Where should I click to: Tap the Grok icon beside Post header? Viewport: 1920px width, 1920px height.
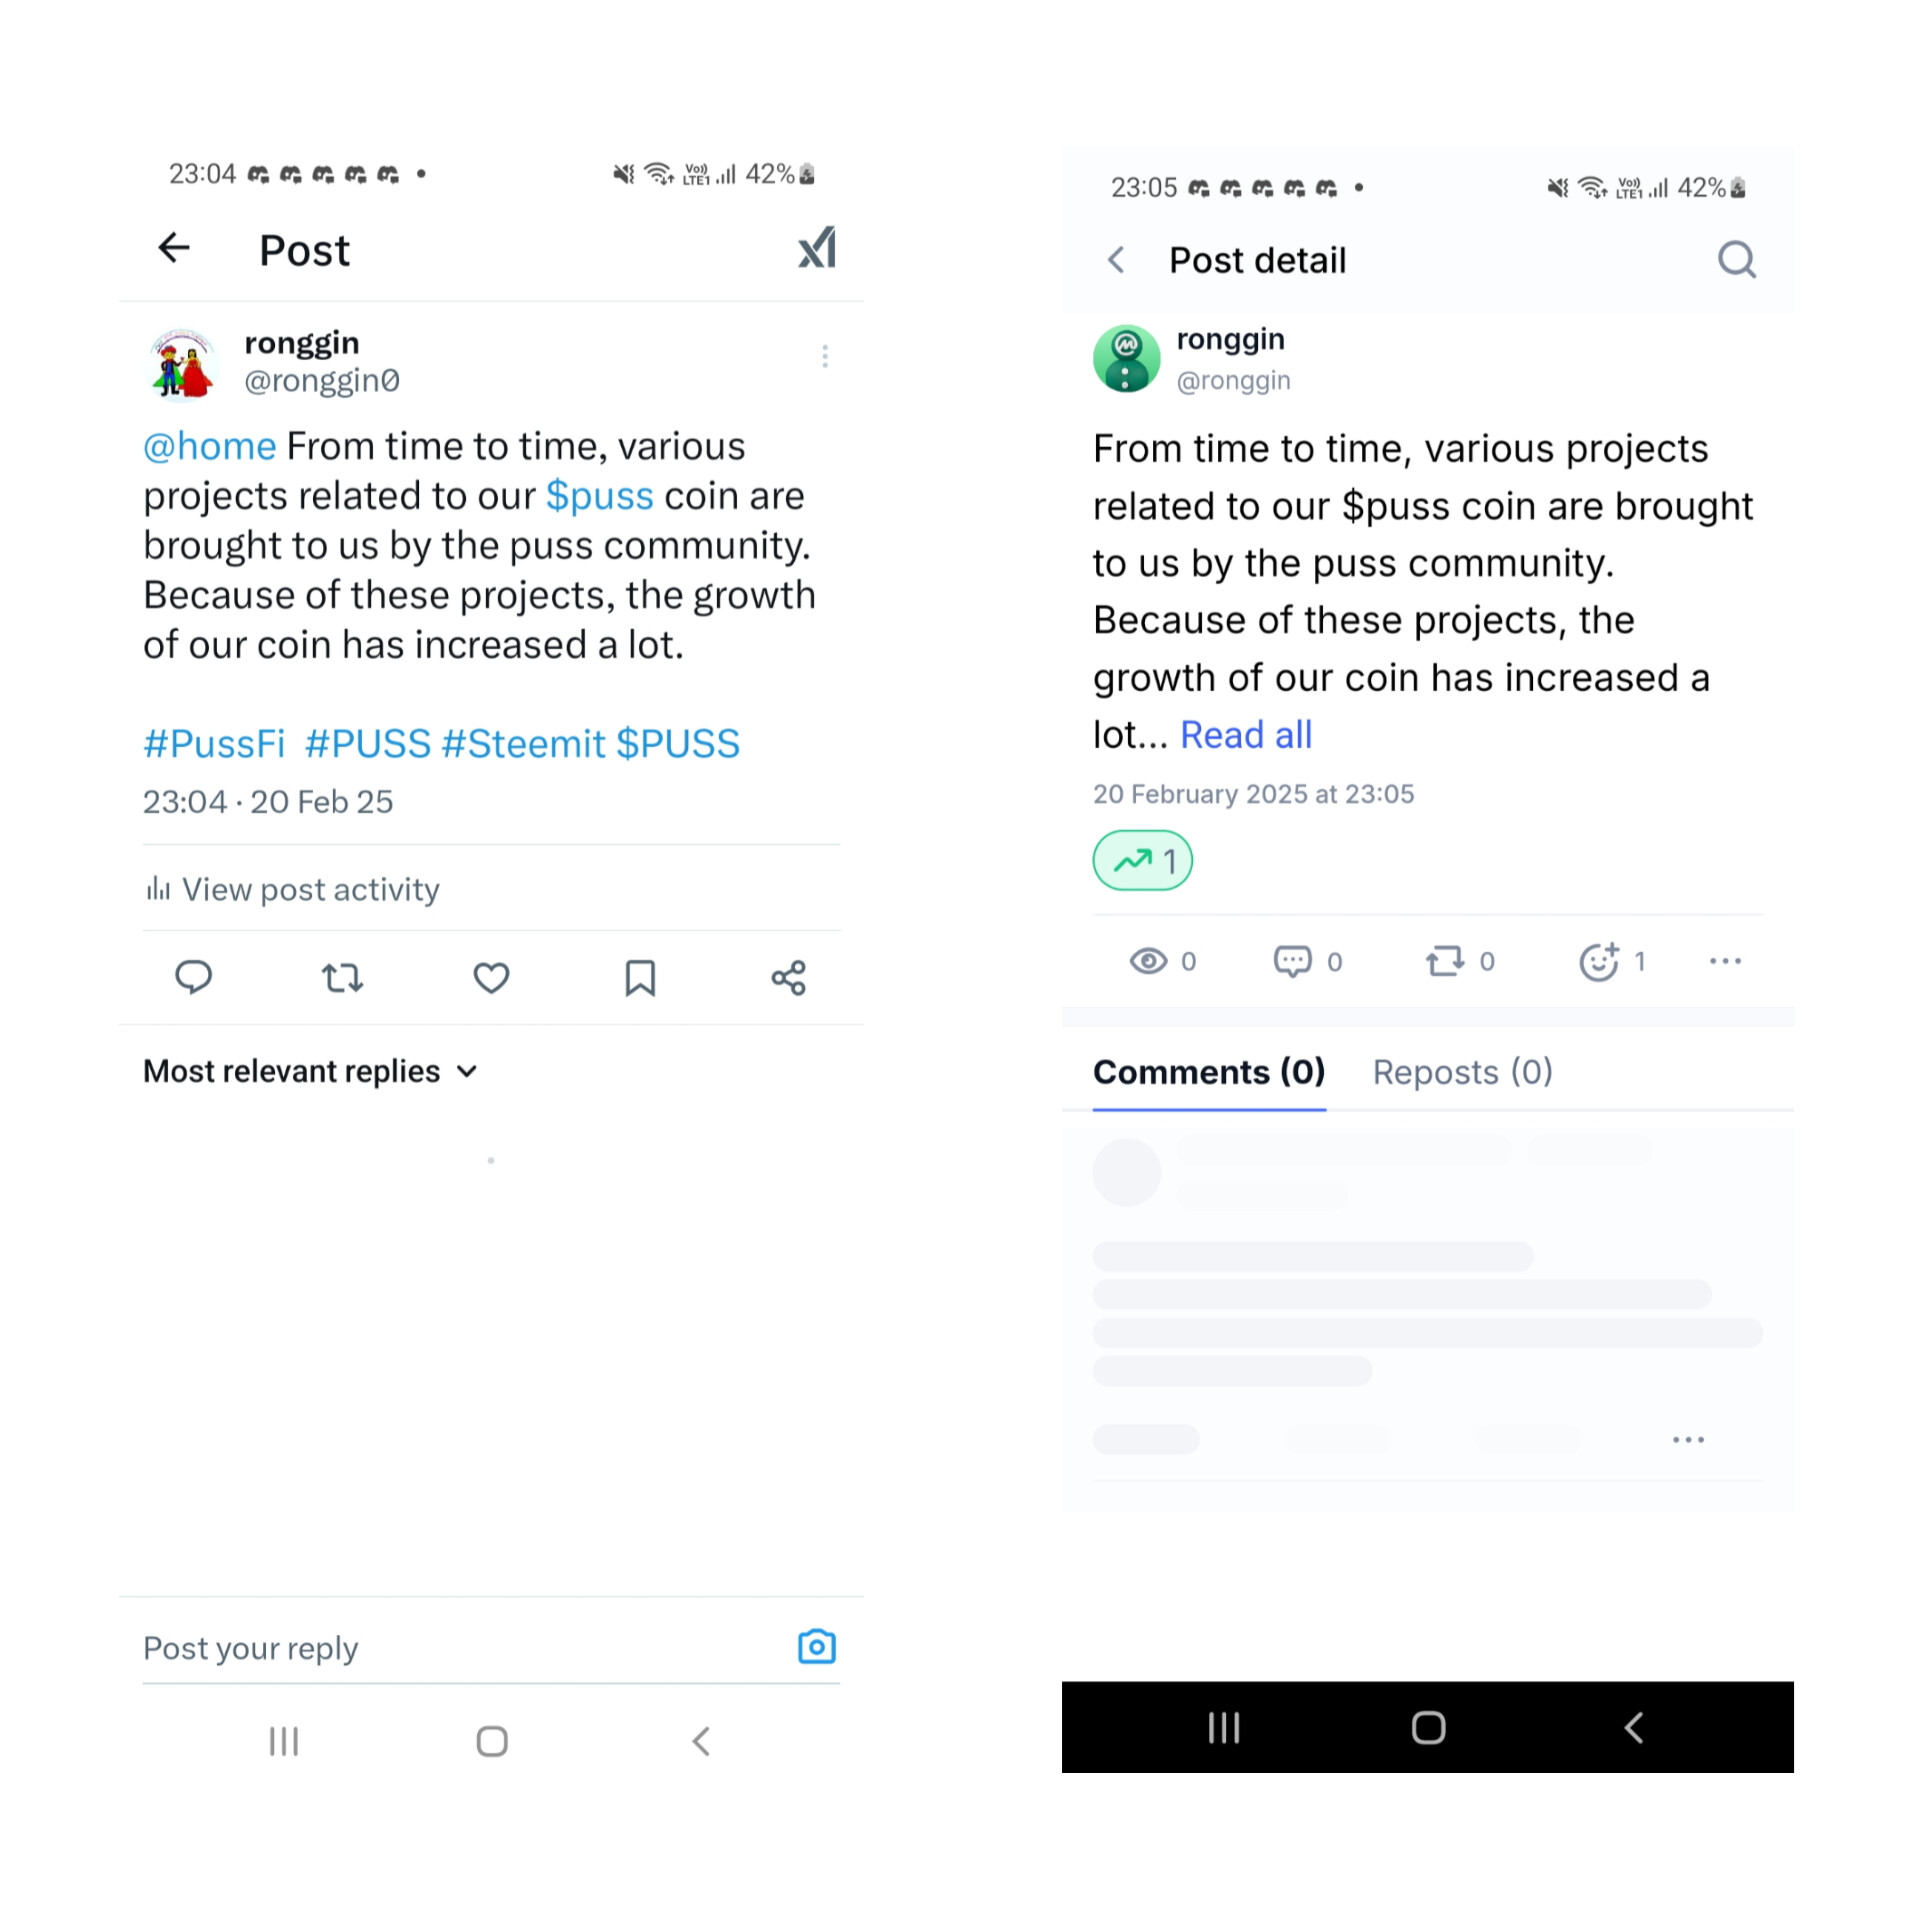point(816,248)
